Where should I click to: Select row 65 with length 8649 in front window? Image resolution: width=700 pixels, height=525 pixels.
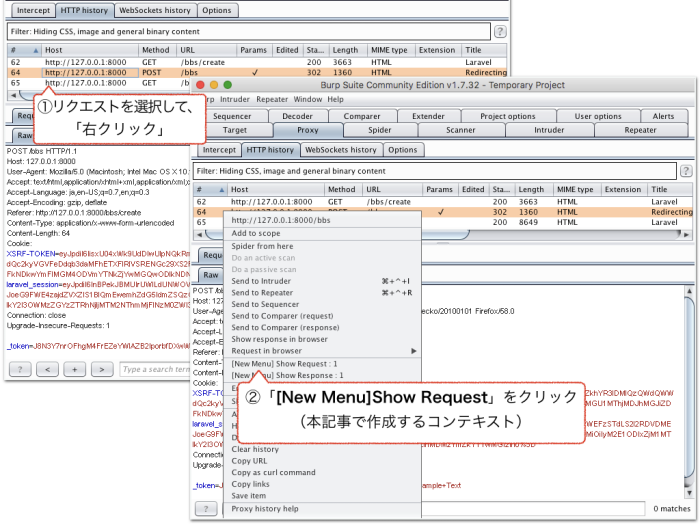(x=443, y=222)
